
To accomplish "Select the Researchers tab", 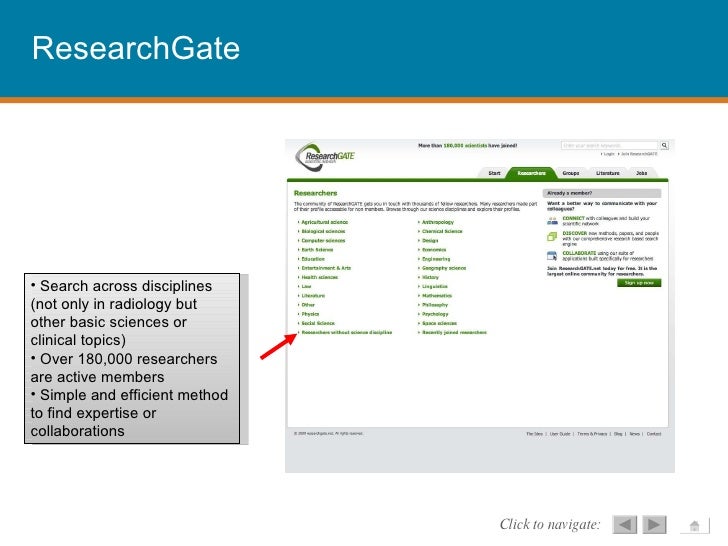I will click(x=532, y=173).
